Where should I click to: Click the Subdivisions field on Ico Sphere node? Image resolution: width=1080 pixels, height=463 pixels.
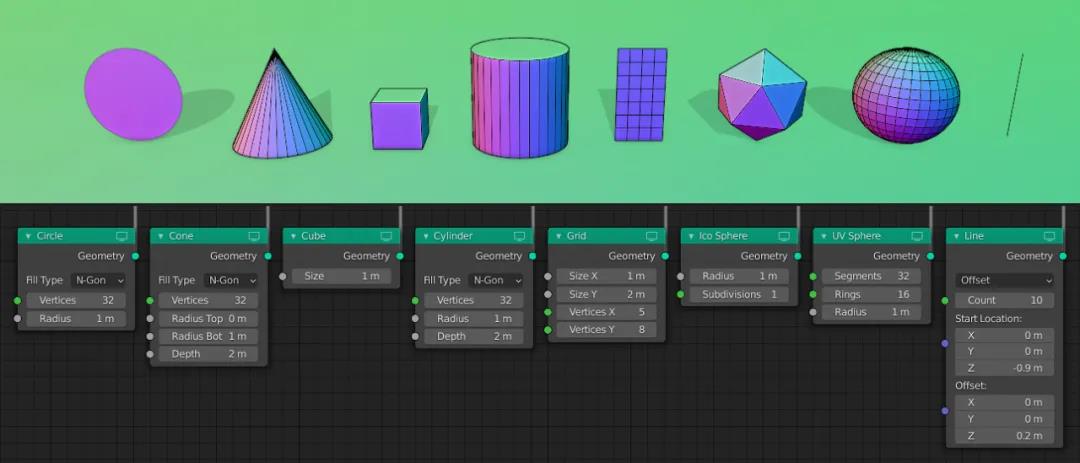[x=736, y=295]
